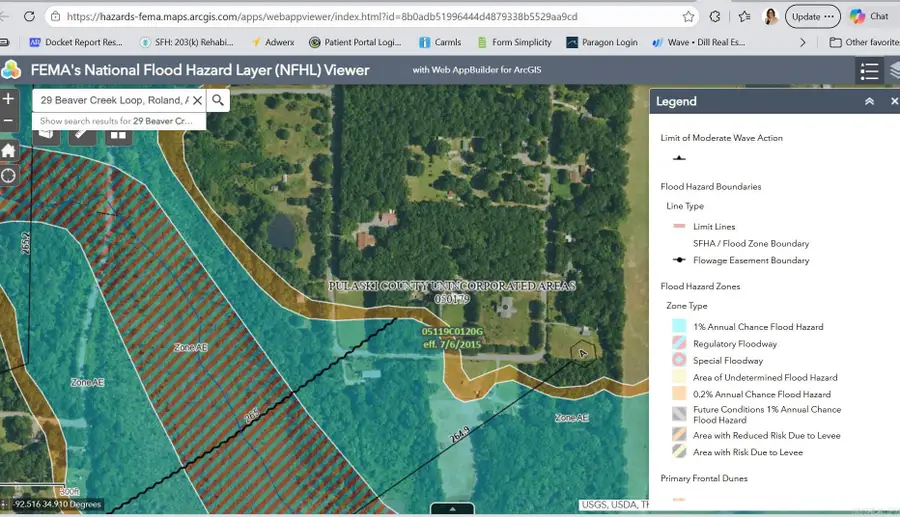The image size is (900, 517).
Task: Clear the address search text
Action: (x=197, y=100)
